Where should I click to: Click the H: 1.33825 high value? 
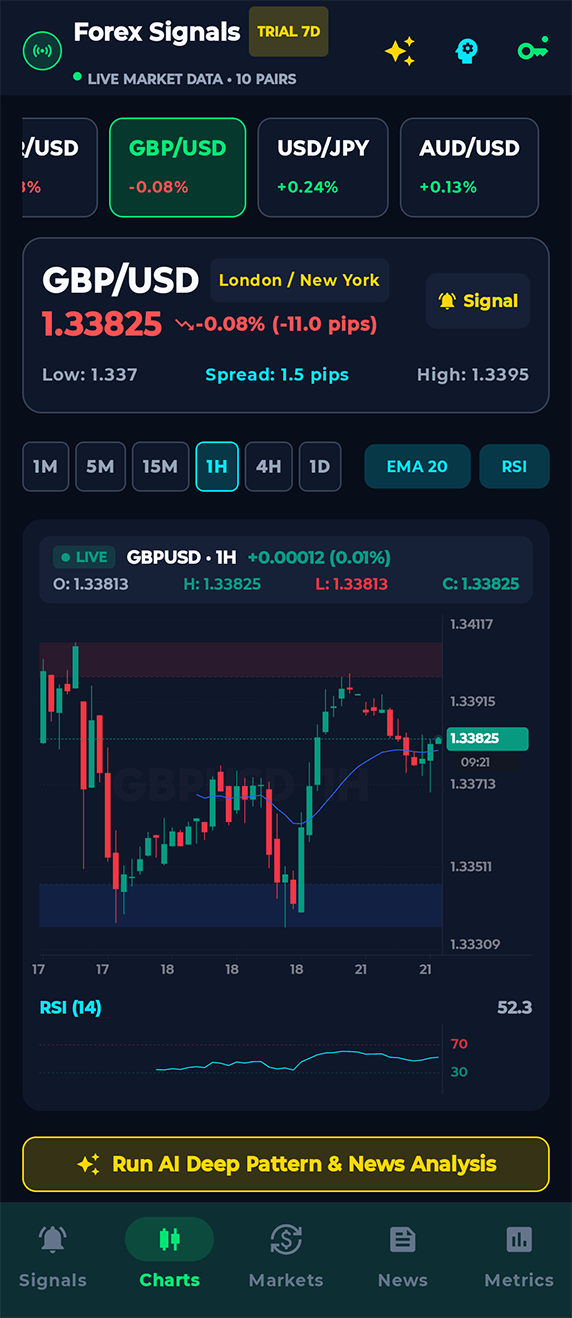point(222,584)
